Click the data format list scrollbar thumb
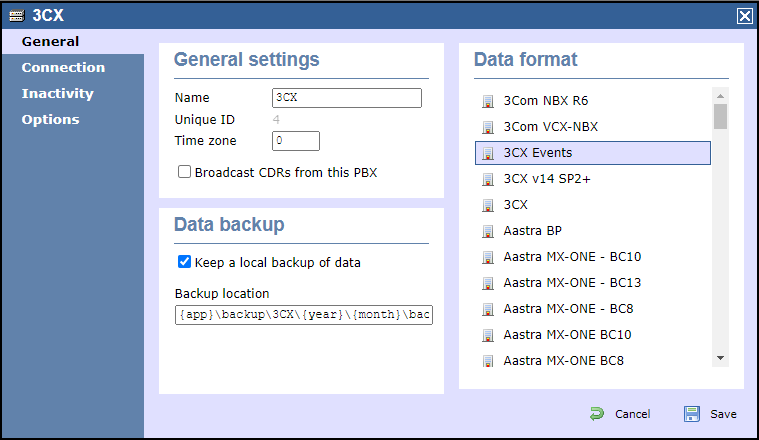Image resolution: width=759 pixels, height=440 pixels. [720, 117]
